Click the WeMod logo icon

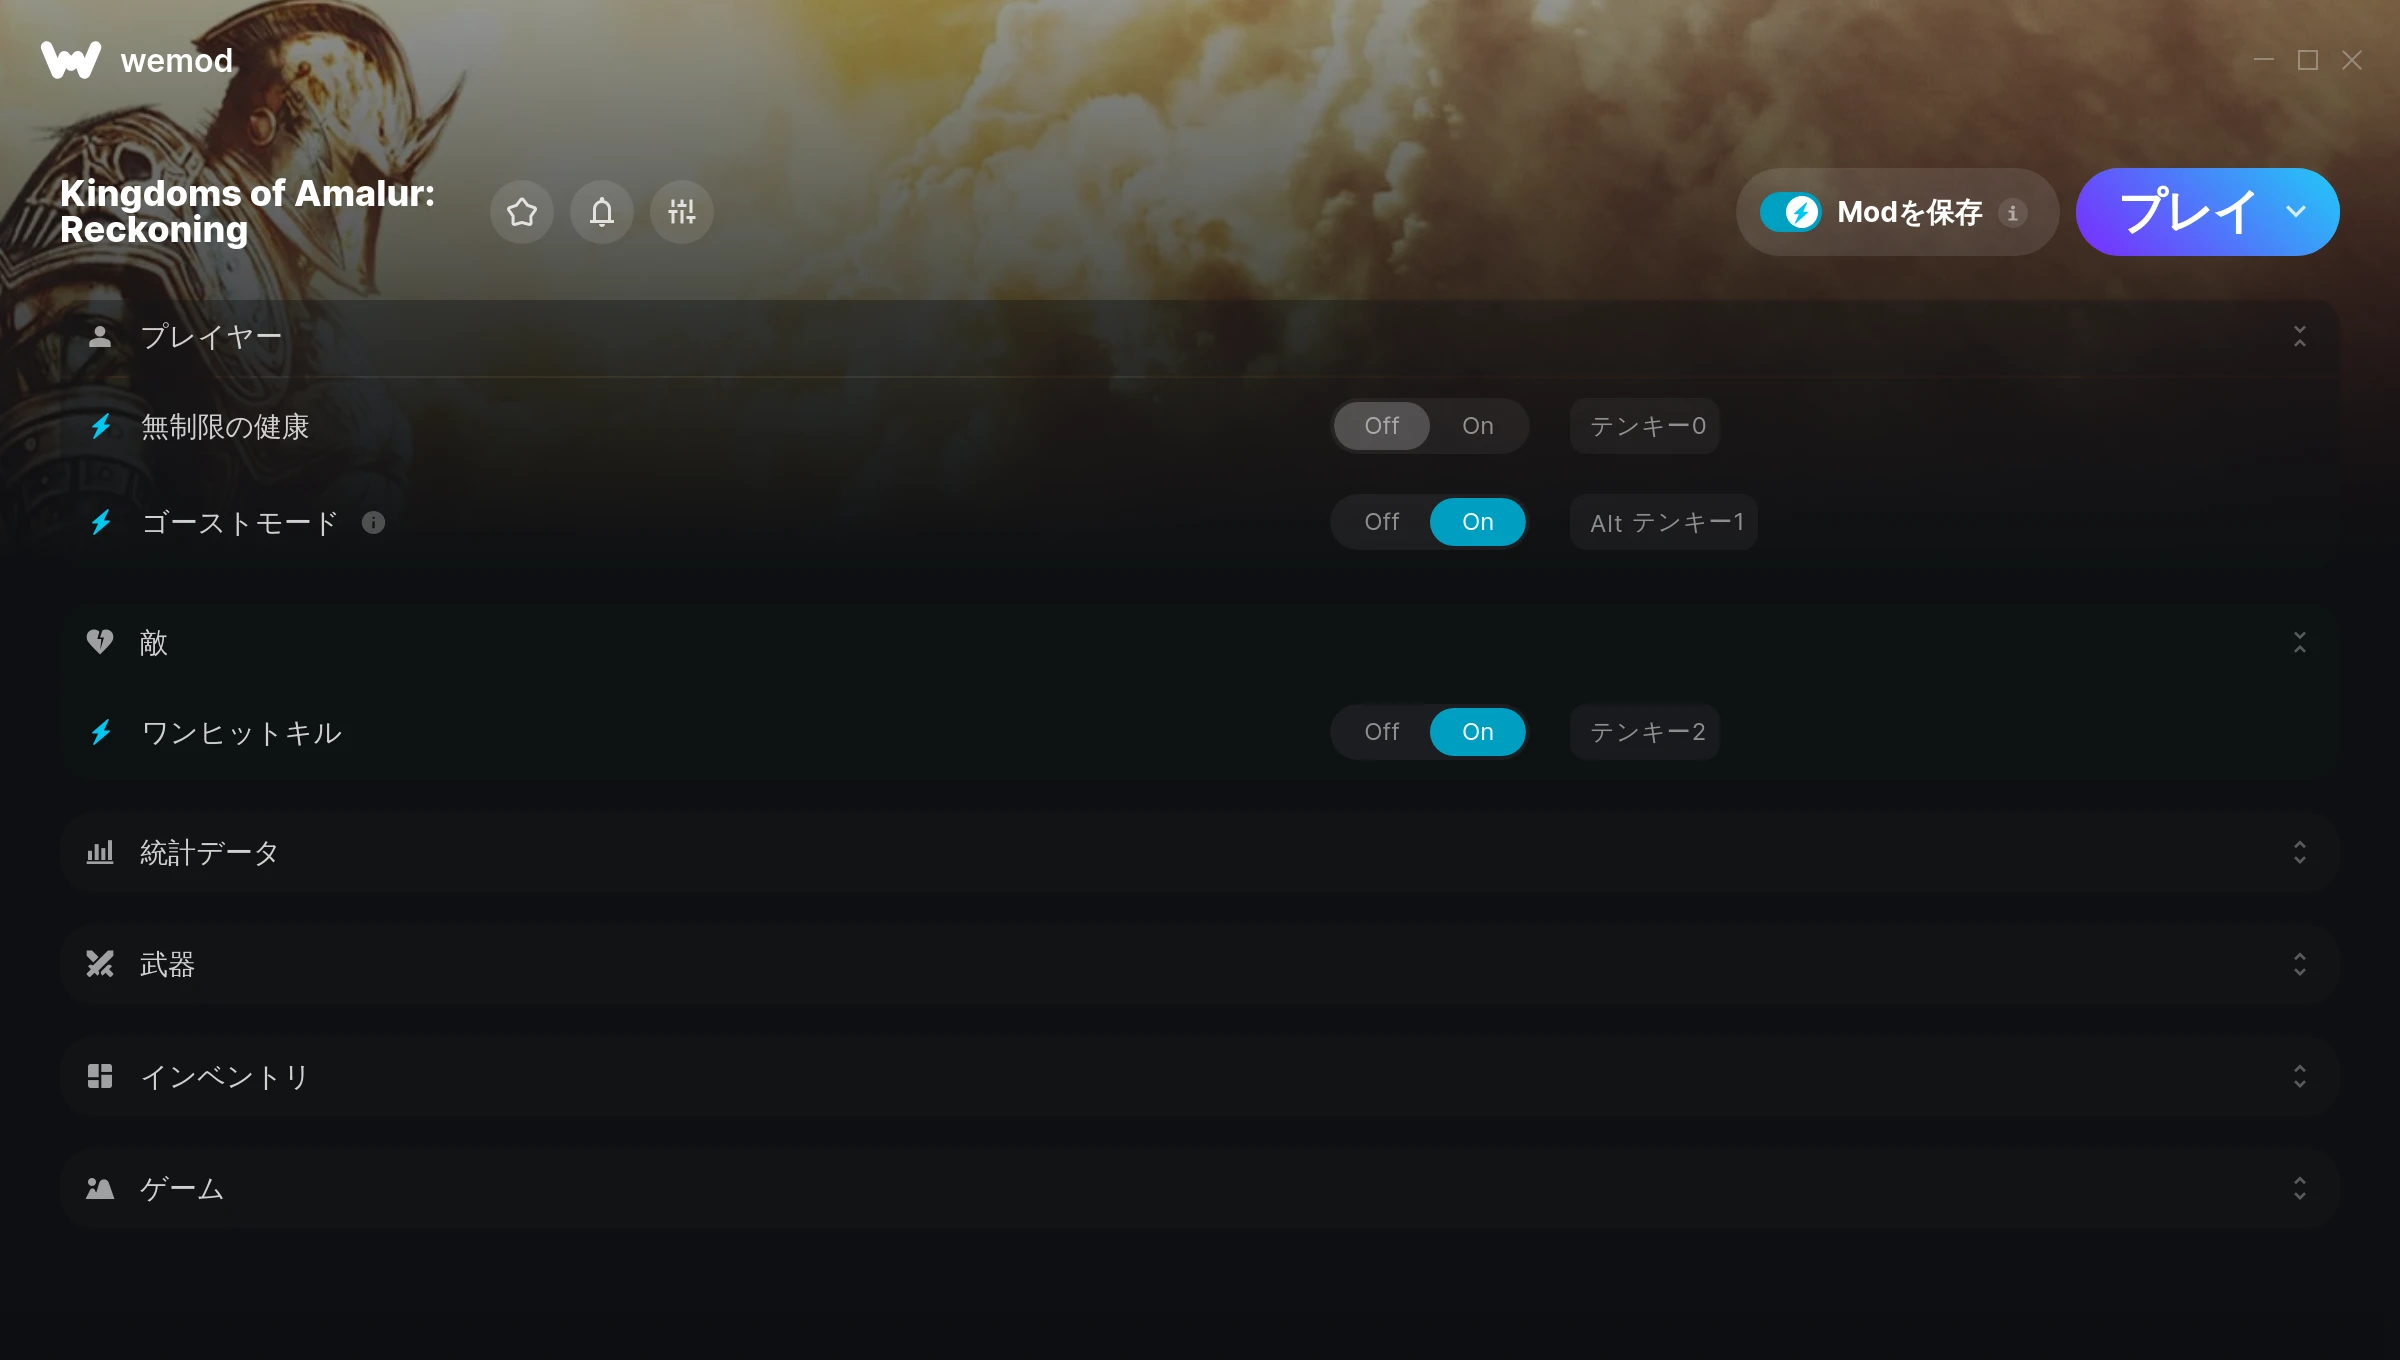tap(71, 60)
